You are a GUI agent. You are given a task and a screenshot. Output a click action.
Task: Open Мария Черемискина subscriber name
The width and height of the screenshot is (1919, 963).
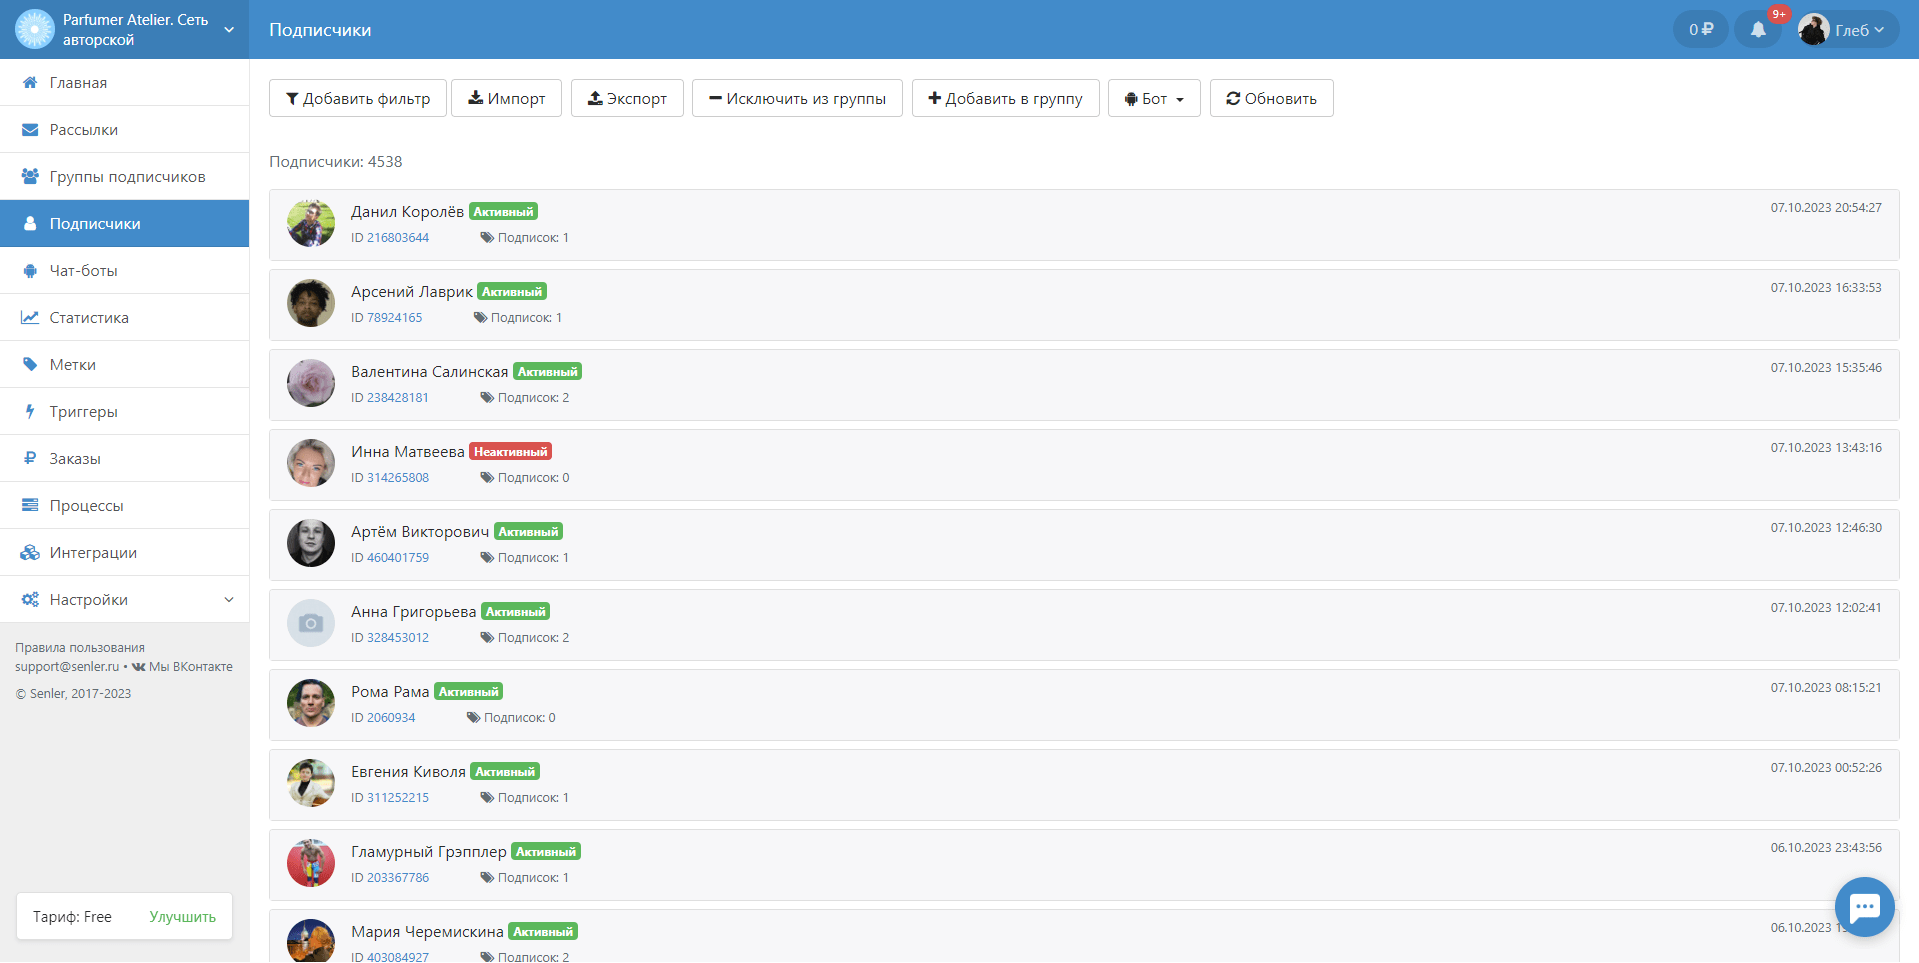427,931
